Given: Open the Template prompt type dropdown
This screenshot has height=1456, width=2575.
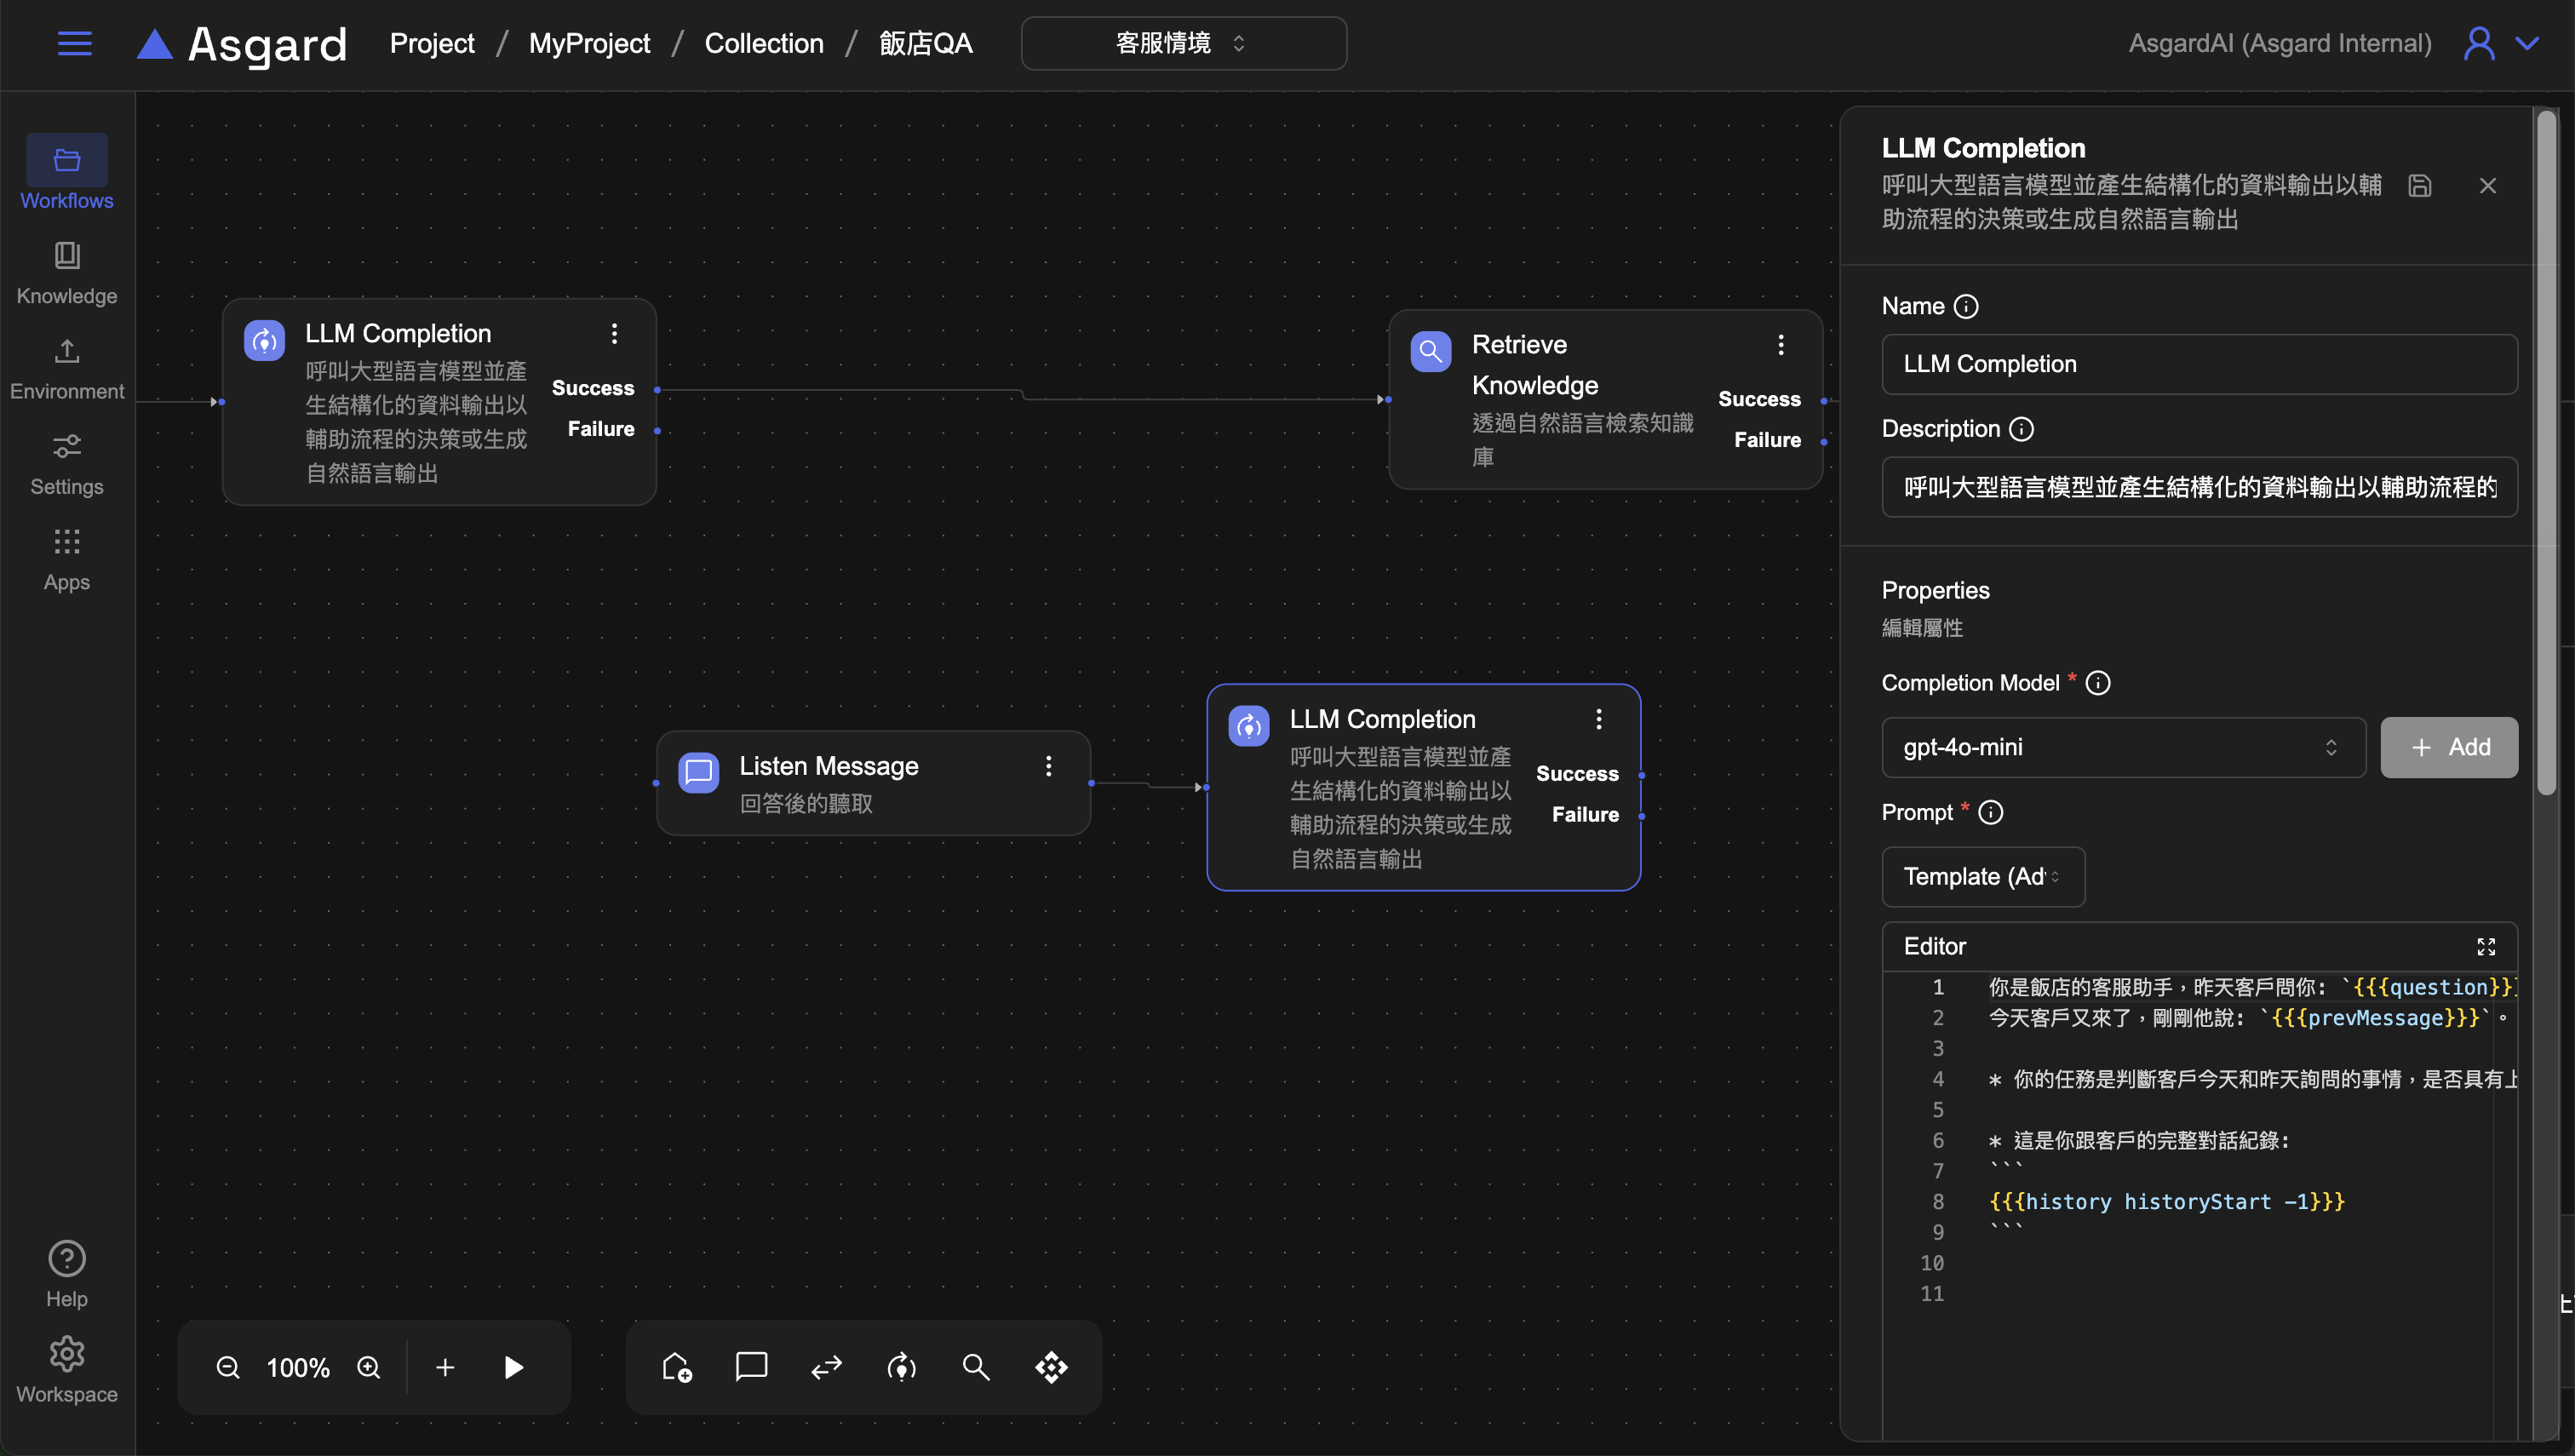Looking at the screenshot, I should [x=1982, y=876].
